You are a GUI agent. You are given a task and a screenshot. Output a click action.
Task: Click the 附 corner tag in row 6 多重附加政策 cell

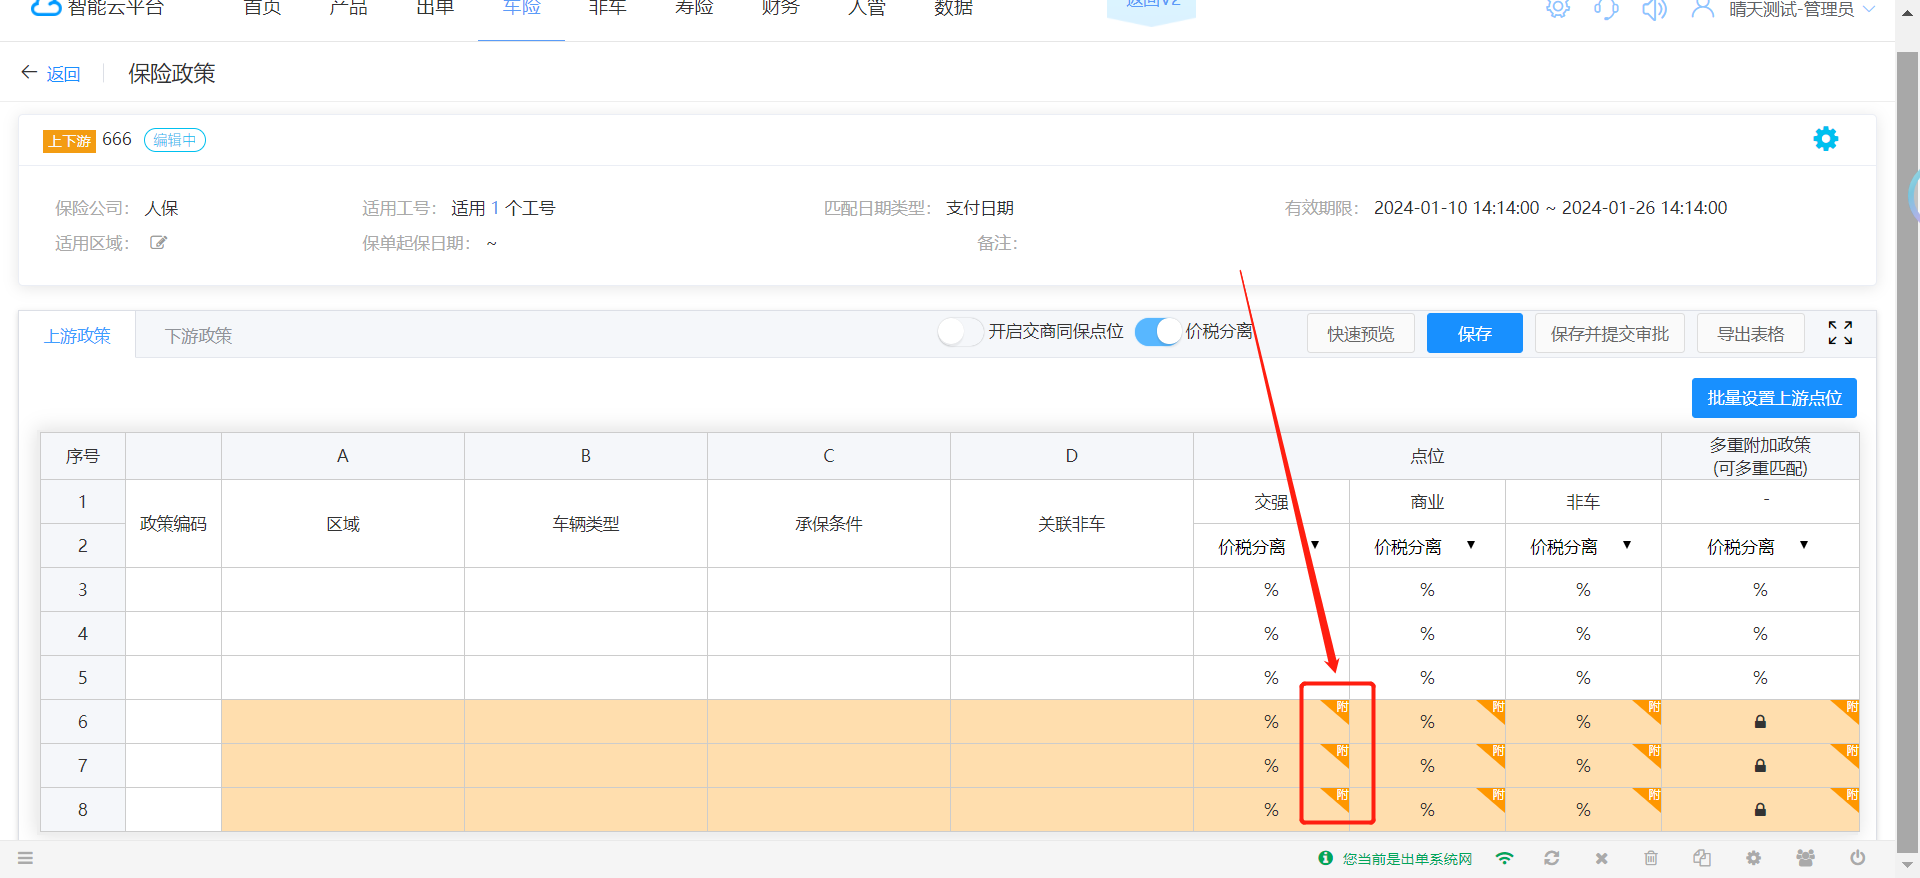click(1849, 709)
